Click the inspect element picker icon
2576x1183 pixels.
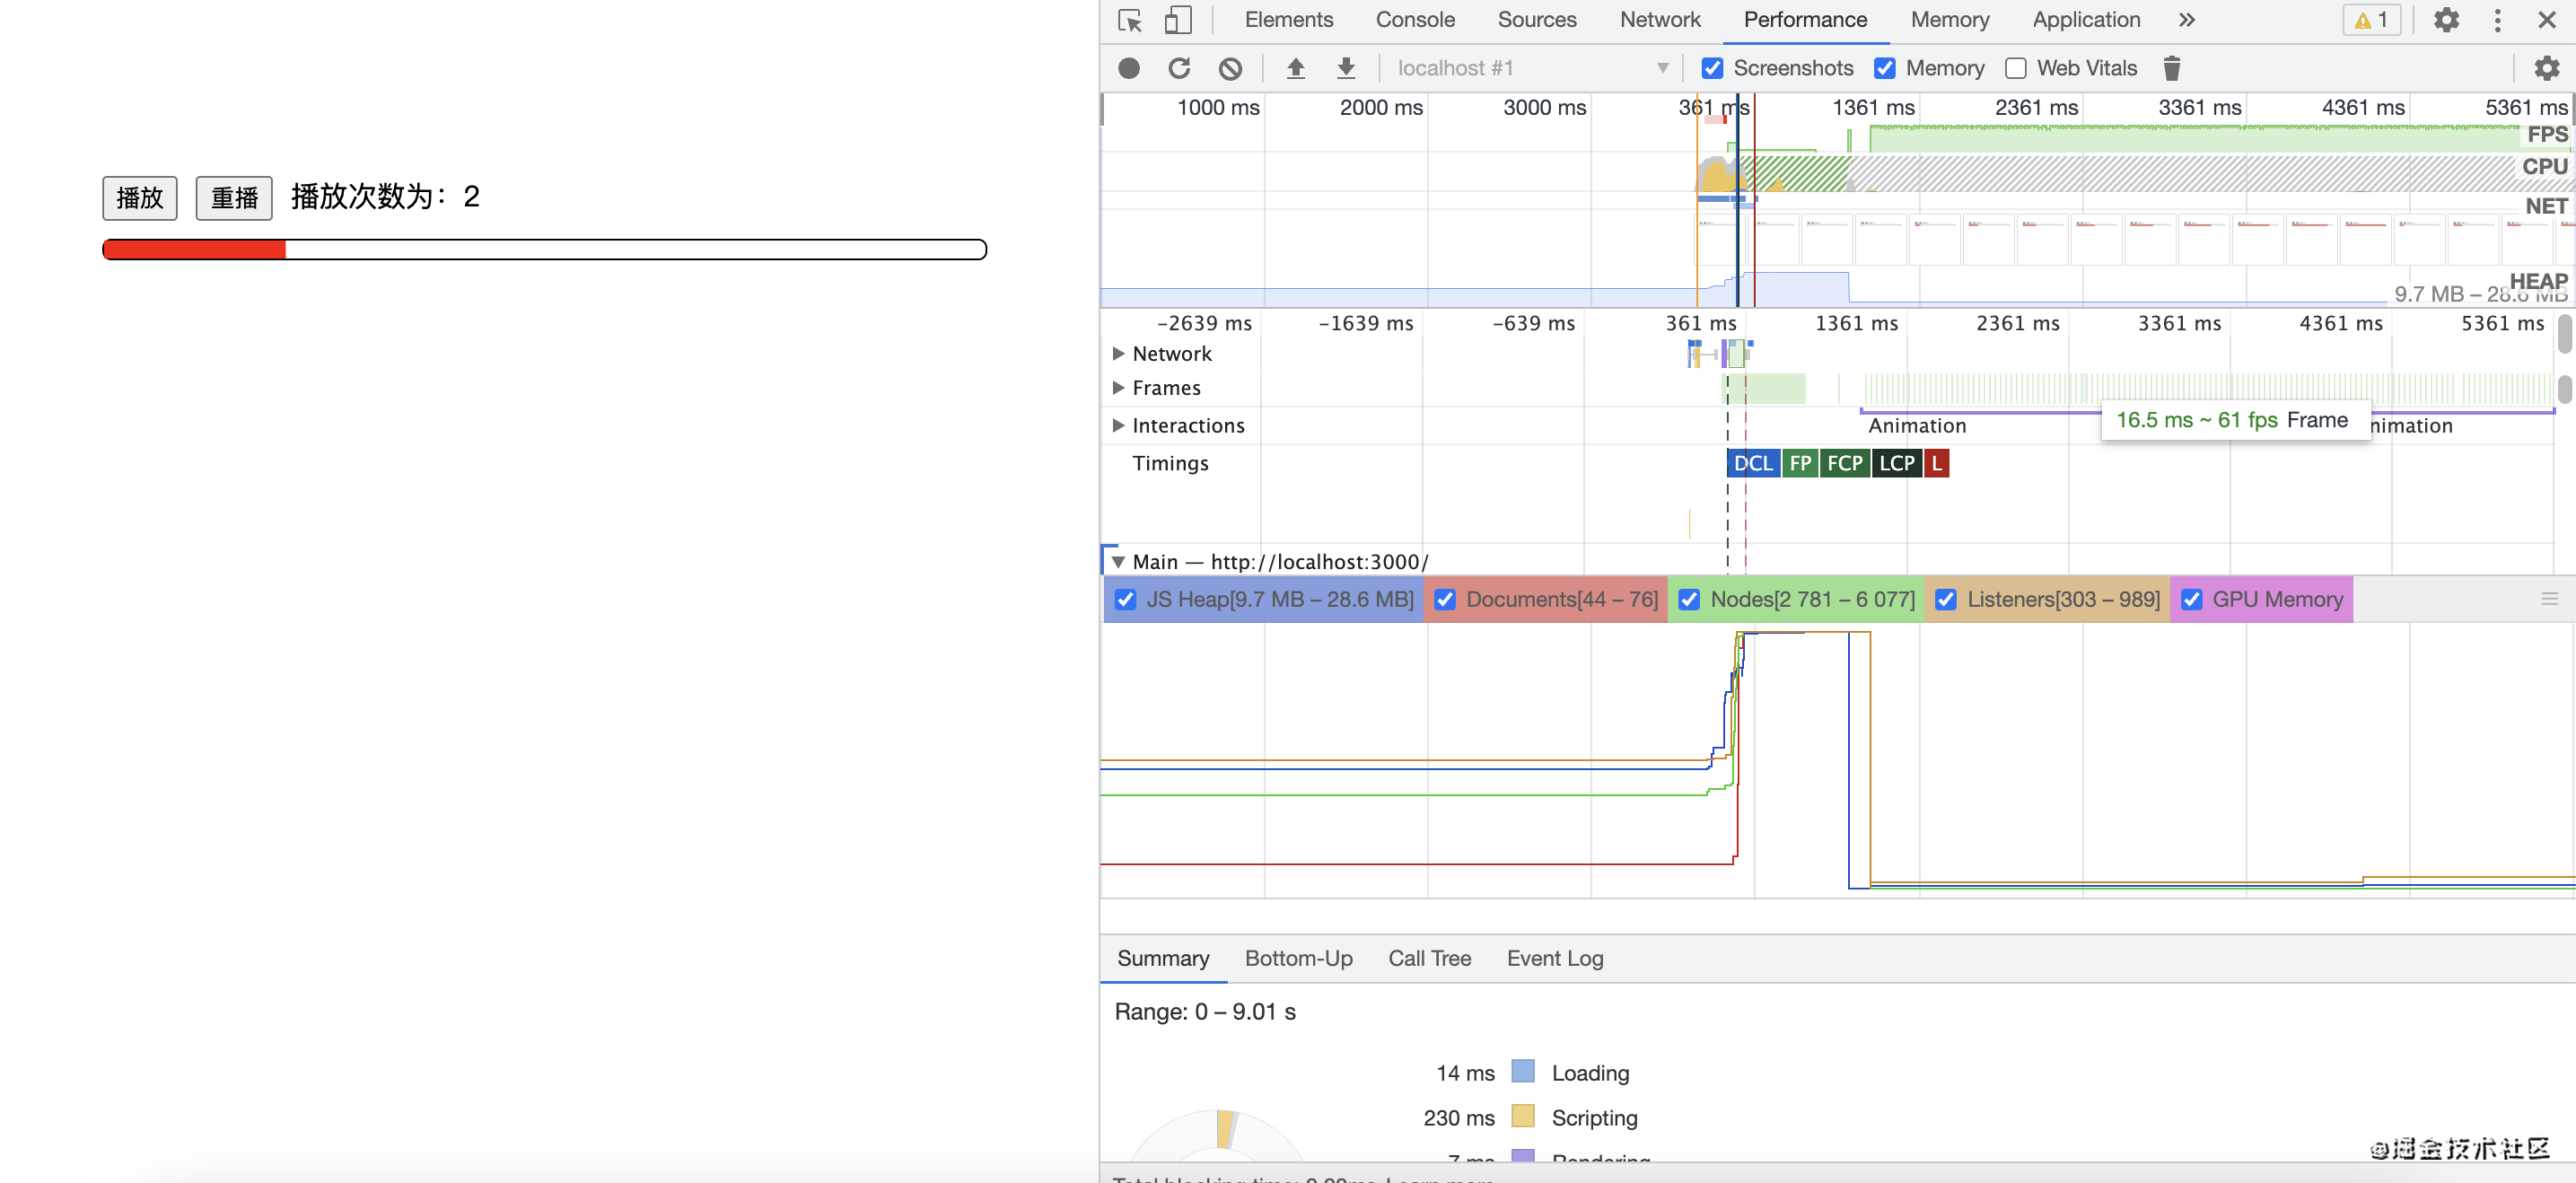click(x=1130, y=20)
